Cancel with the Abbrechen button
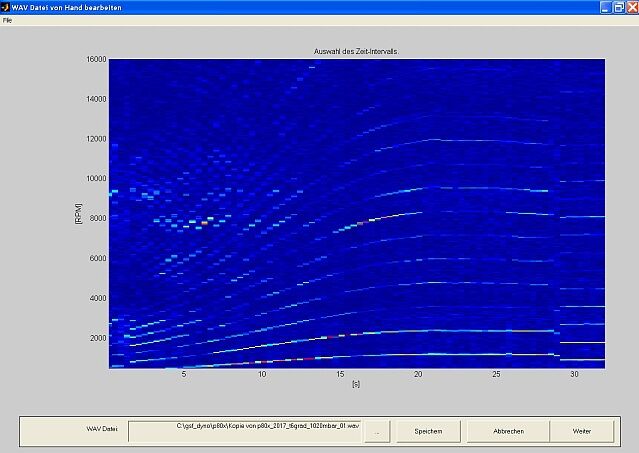The height and width of the screenshot is (453, 639). click(509, 430)
